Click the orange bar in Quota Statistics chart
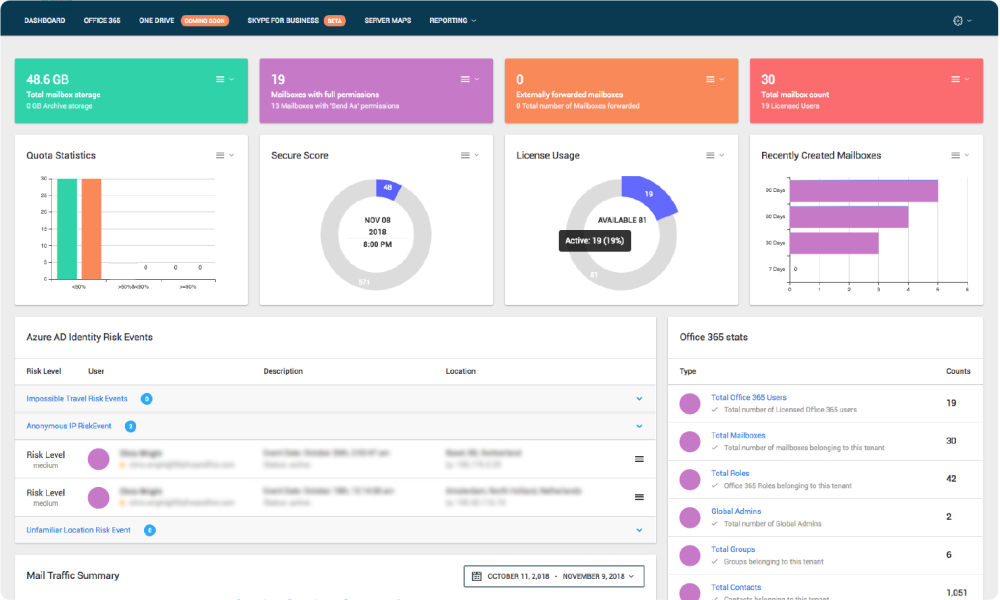Viewport: 1000px width, 600px height. click(x=91, y=228)
